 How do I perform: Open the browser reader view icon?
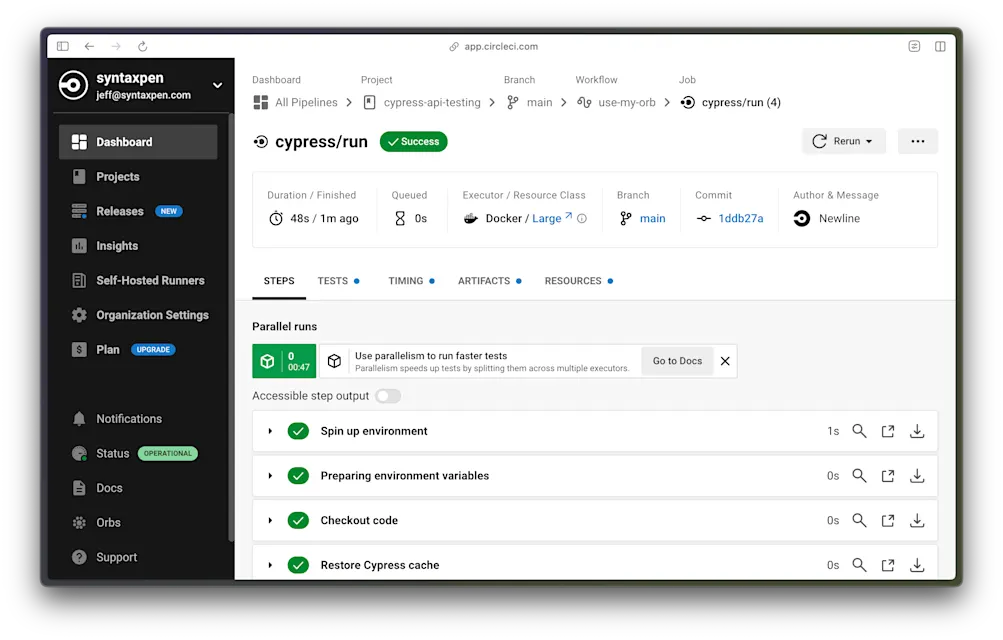[914, 46]
